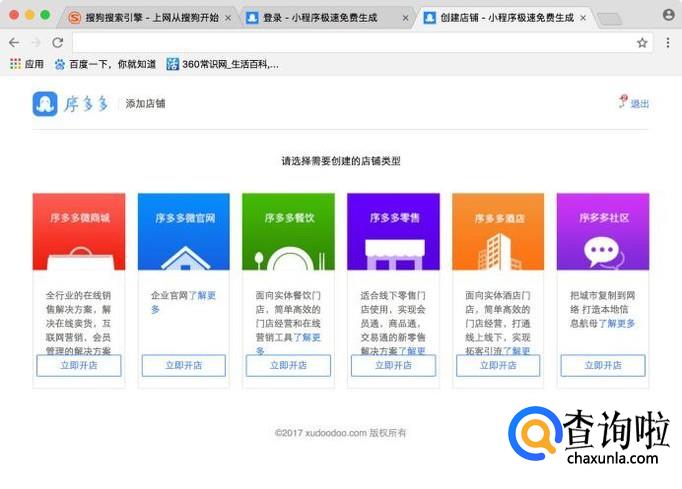
Task: Click the 请选择需要创建的店铺类型 heading
Action: 341,161
